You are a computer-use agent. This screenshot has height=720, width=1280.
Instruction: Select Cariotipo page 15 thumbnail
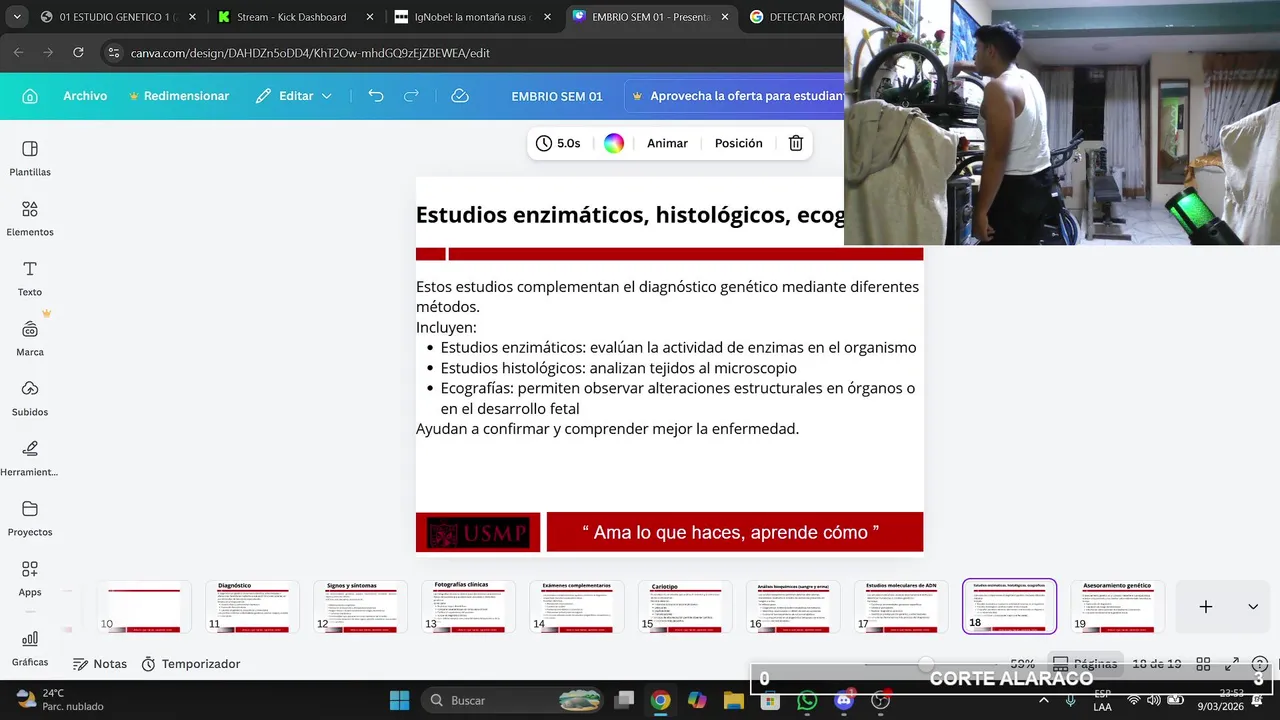tap(685, 607)
